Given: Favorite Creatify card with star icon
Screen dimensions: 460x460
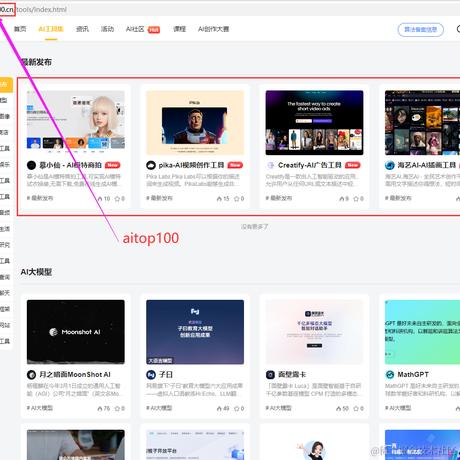Looking at the screenshot, I should click(356, 199).
